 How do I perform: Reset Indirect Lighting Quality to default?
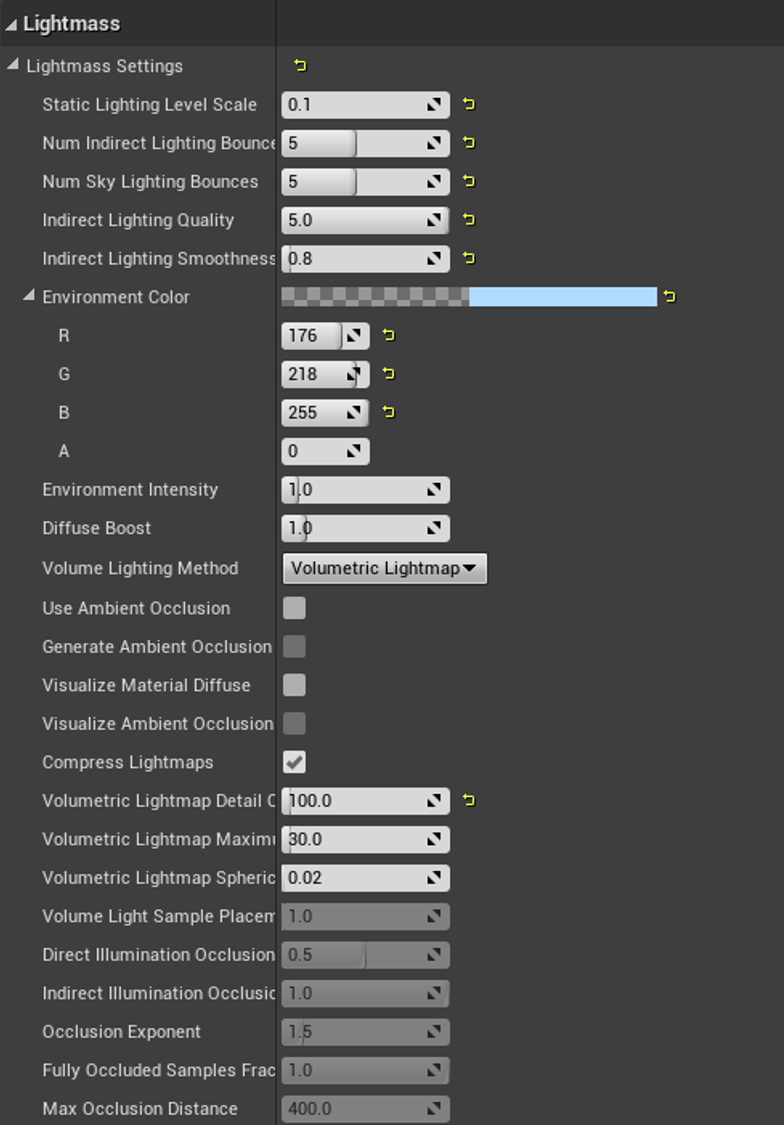(469, 220)
